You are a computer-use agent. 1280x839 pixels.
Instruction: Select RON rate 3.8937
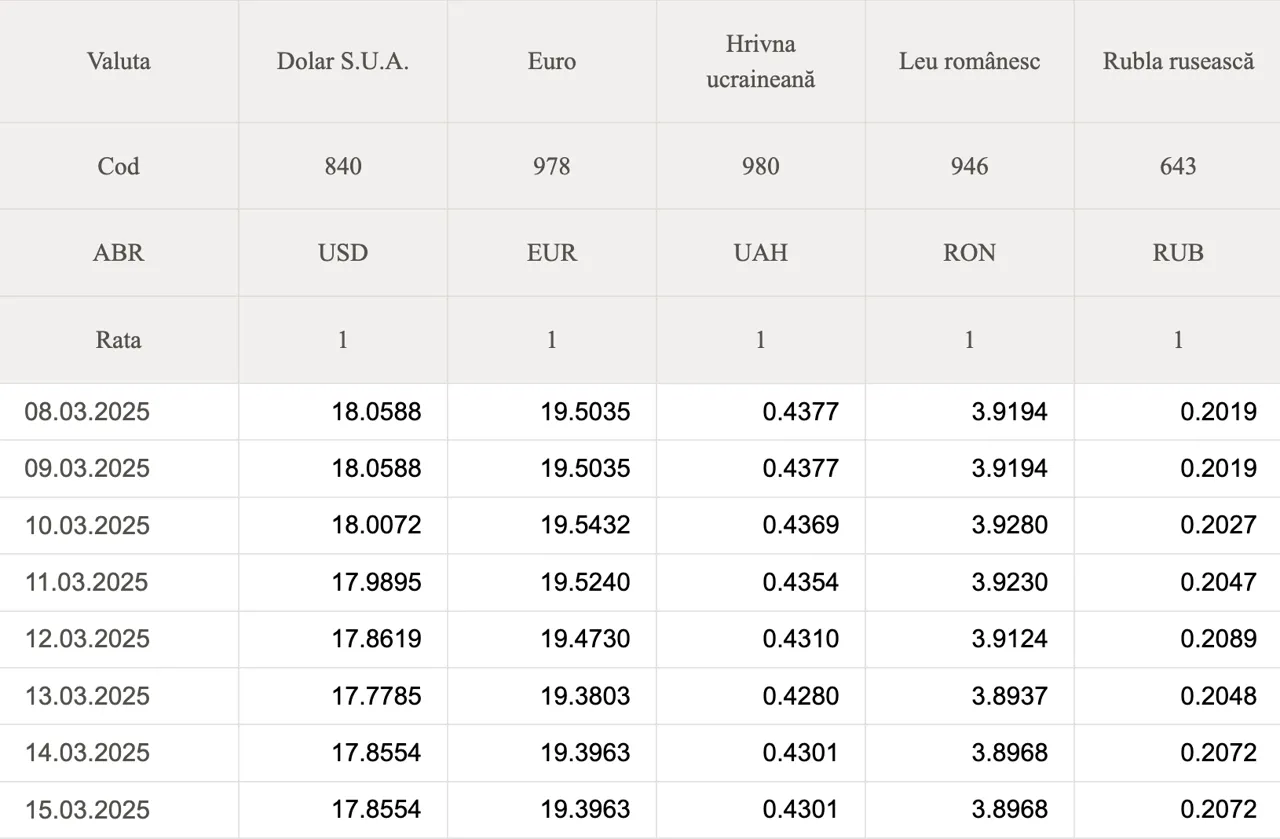tap(1010, 696)
